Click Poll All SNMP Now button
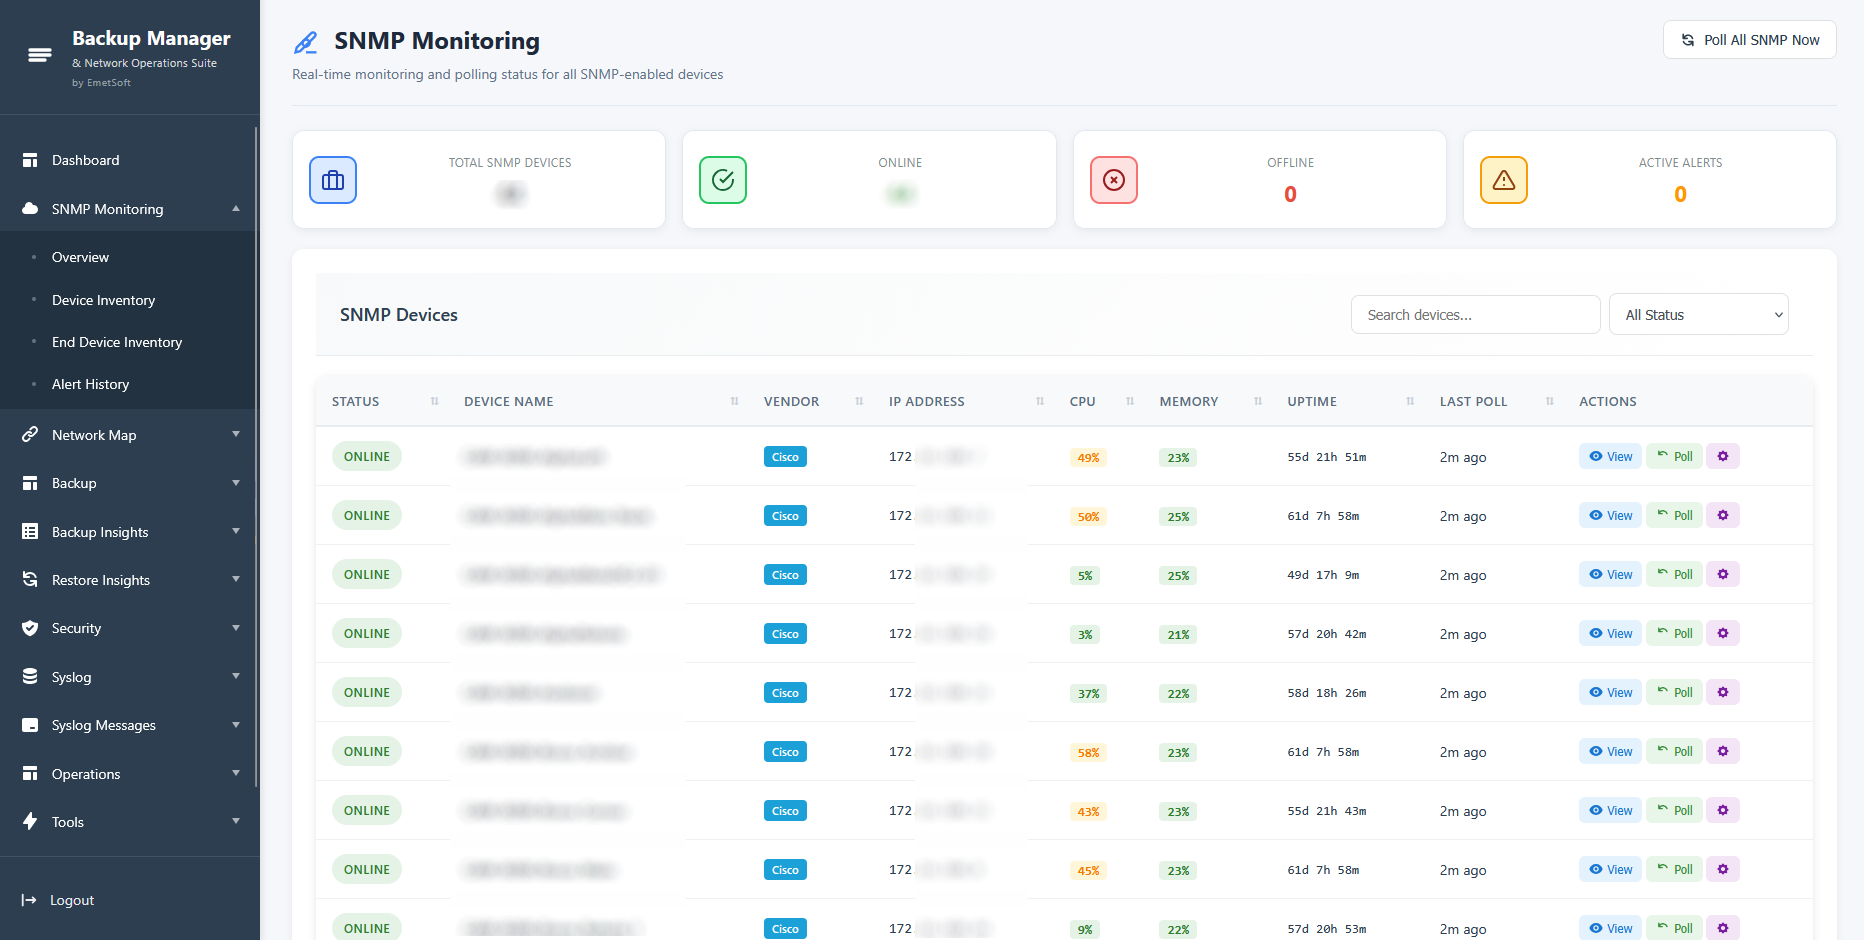1864x940 pixels. click(x=1750, y=40)
